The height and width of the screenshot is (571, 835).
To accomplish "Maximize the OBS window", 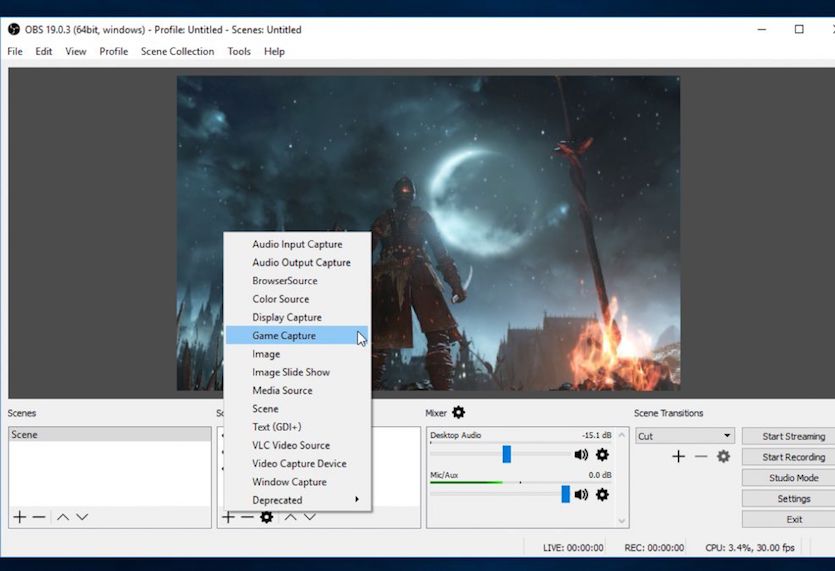I will tap(799, 29).
